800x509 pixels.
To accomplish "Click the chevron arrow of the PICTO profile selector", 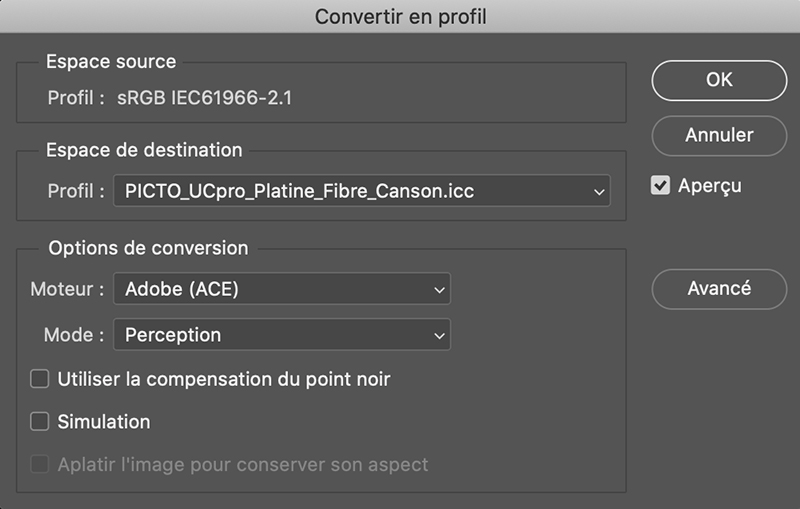I will tap(598, 190).
